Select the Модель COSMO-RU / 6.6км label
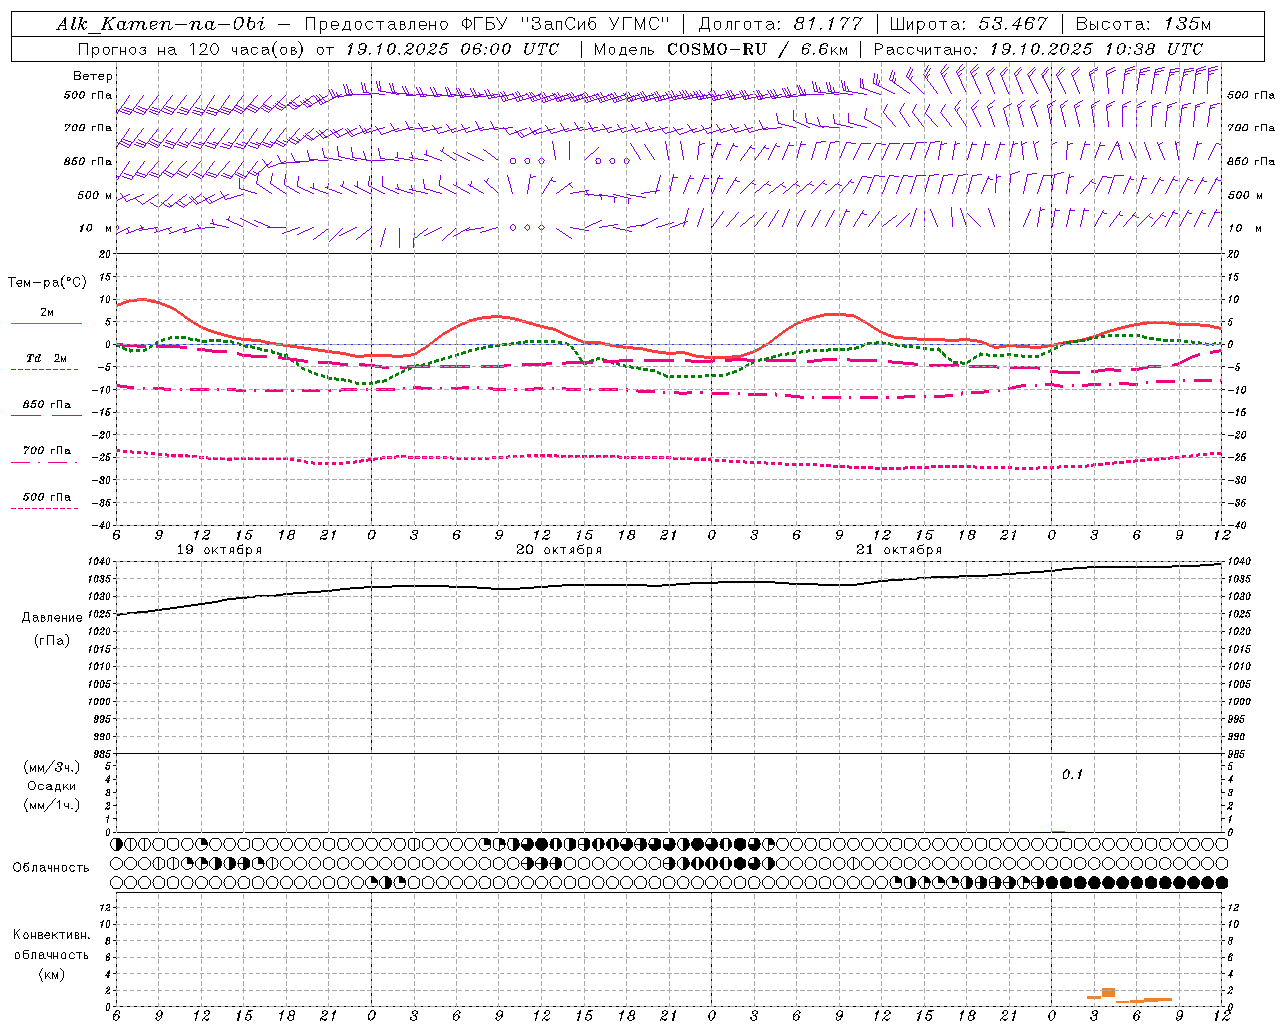Image resolution: width=1280 pixels, height=1024 pixels. [720, 49]
